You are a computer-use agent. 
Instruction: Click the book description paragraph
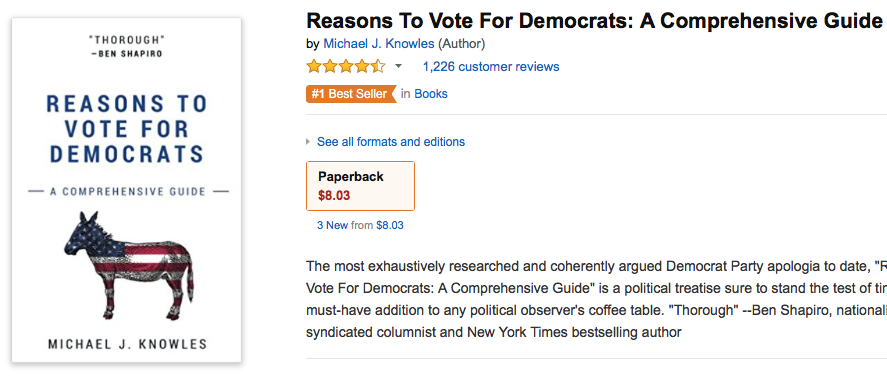tap(596, 299)
